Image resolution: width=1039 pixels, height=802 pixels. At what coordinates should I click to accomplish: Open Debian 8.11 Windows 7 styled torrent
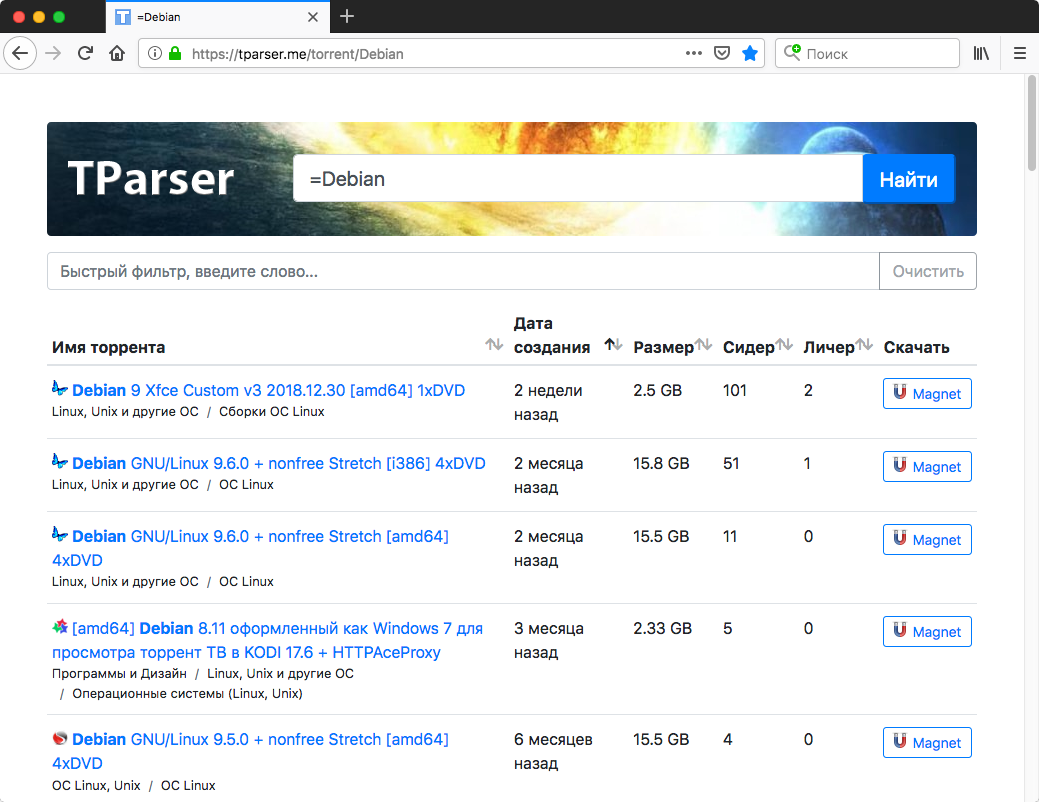point(268,640)
